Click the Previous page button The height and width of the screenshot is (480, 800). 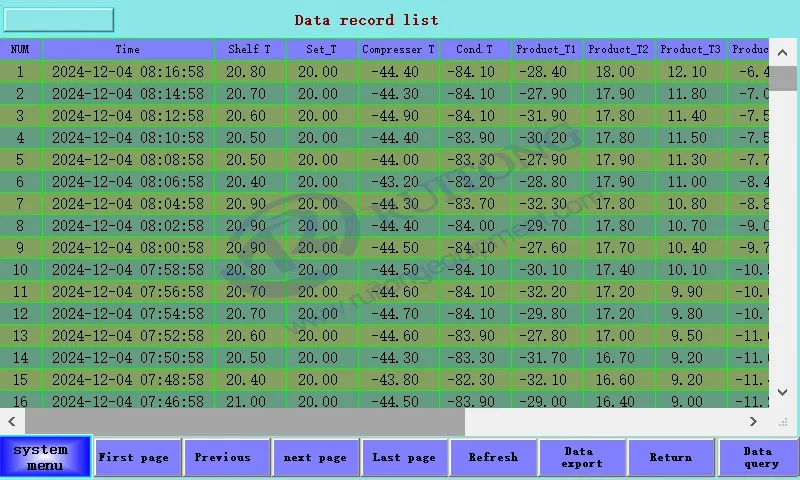223,457
